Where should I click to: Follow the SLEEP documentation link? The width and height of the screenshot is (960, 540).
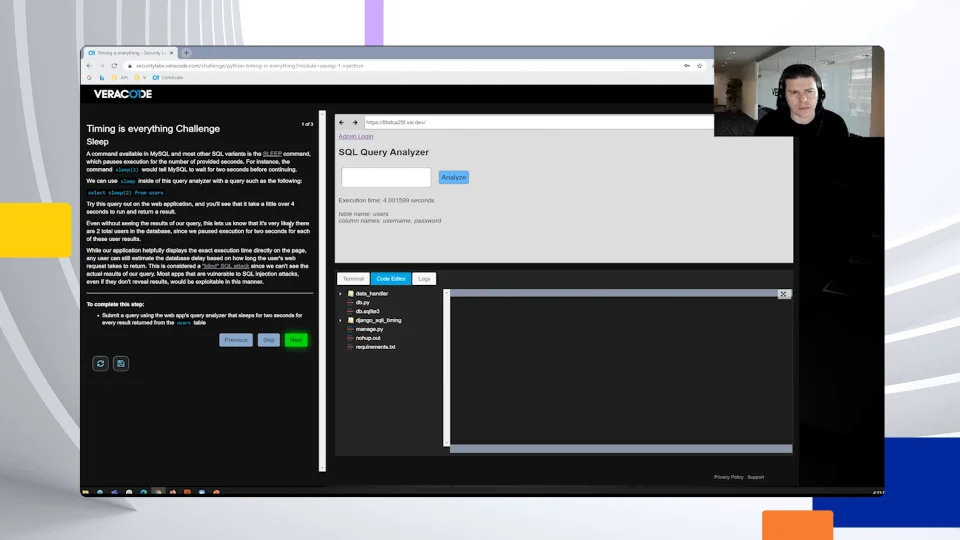click(x=272, y=154)
